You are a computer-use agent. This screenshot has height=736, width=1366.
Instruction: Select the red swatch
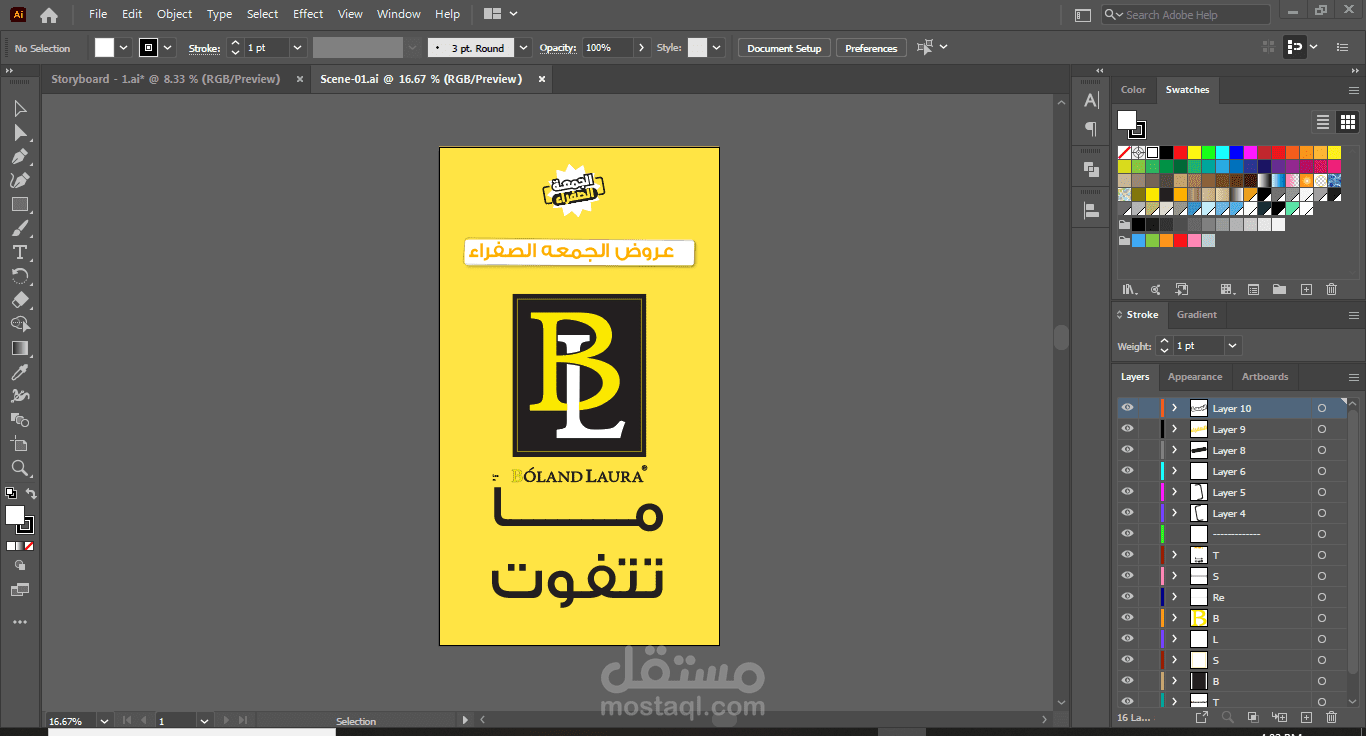point(1181,152)
